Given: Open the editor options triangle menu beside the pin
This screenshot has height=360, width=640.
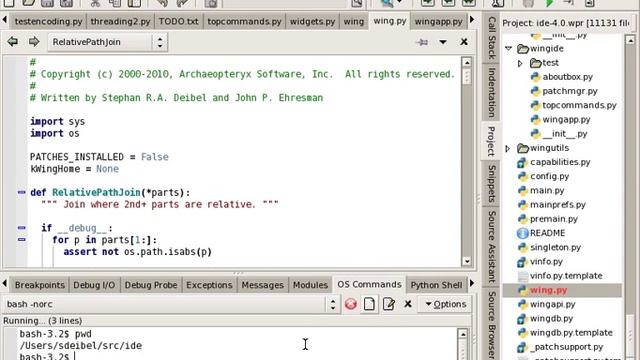Looking at the screenshot, I should pos(443,42).
